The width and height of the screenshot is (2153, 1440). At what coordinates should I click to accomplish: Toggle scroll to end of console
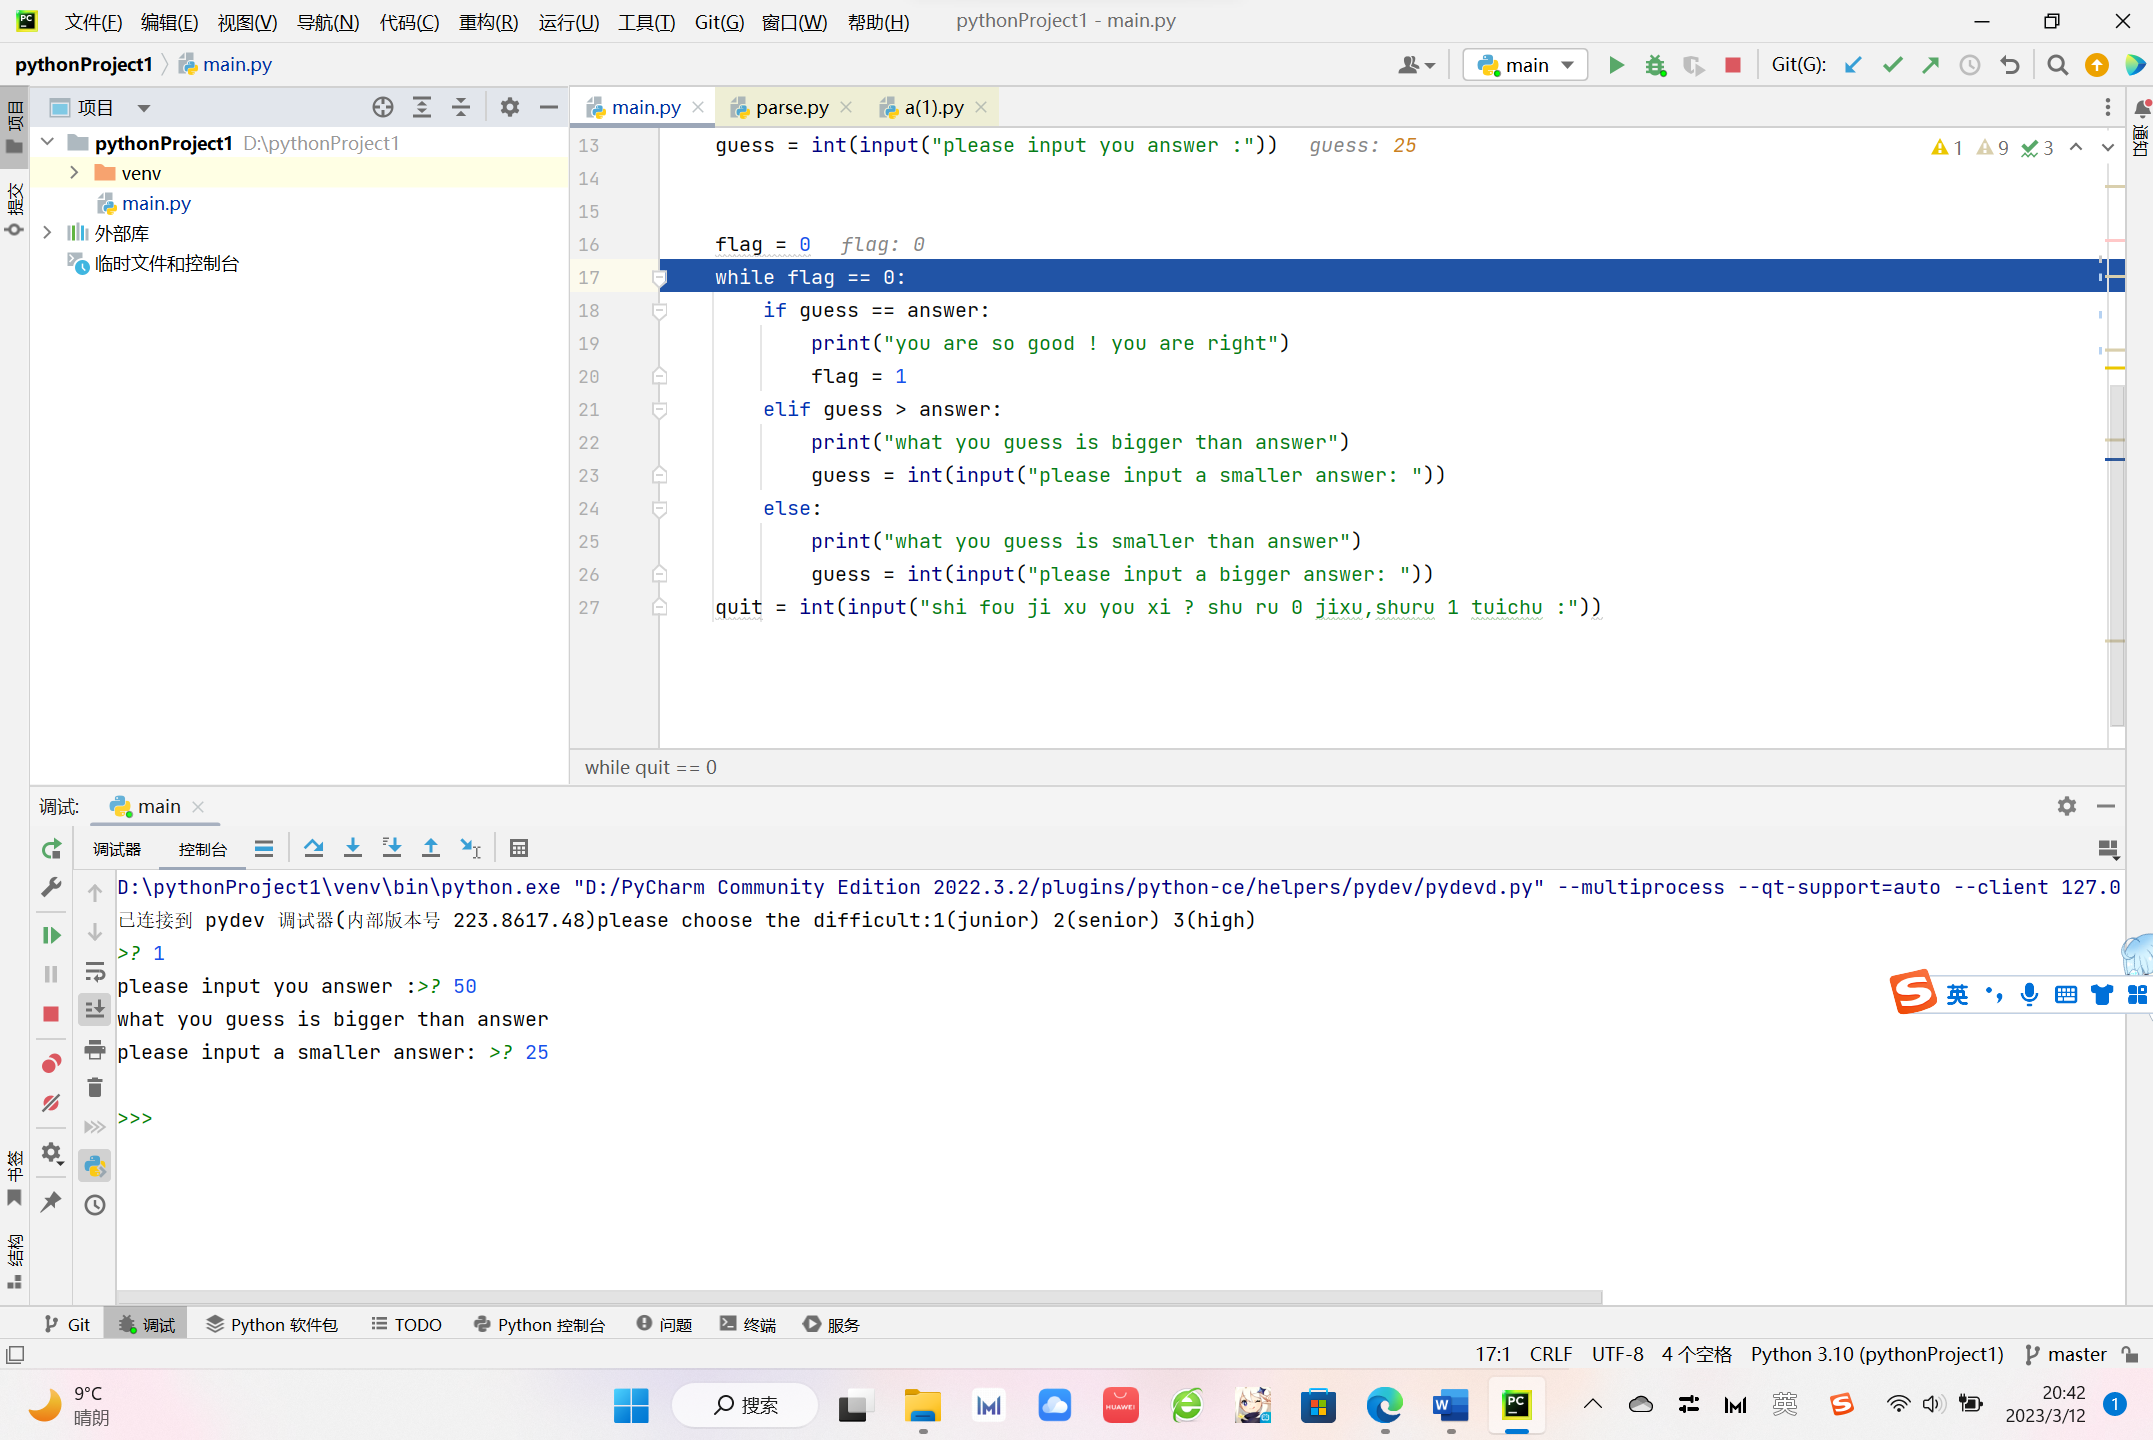[x=95, y=1010]
